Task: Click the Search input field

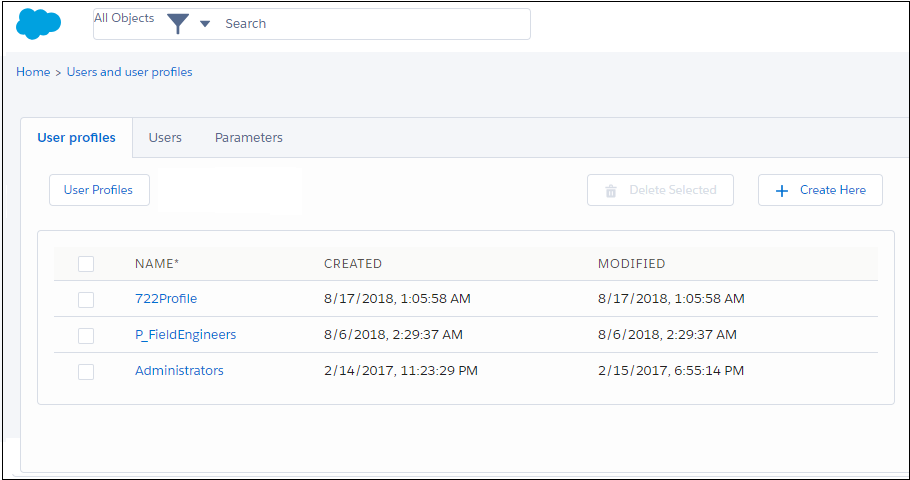Action: point(374,24)
